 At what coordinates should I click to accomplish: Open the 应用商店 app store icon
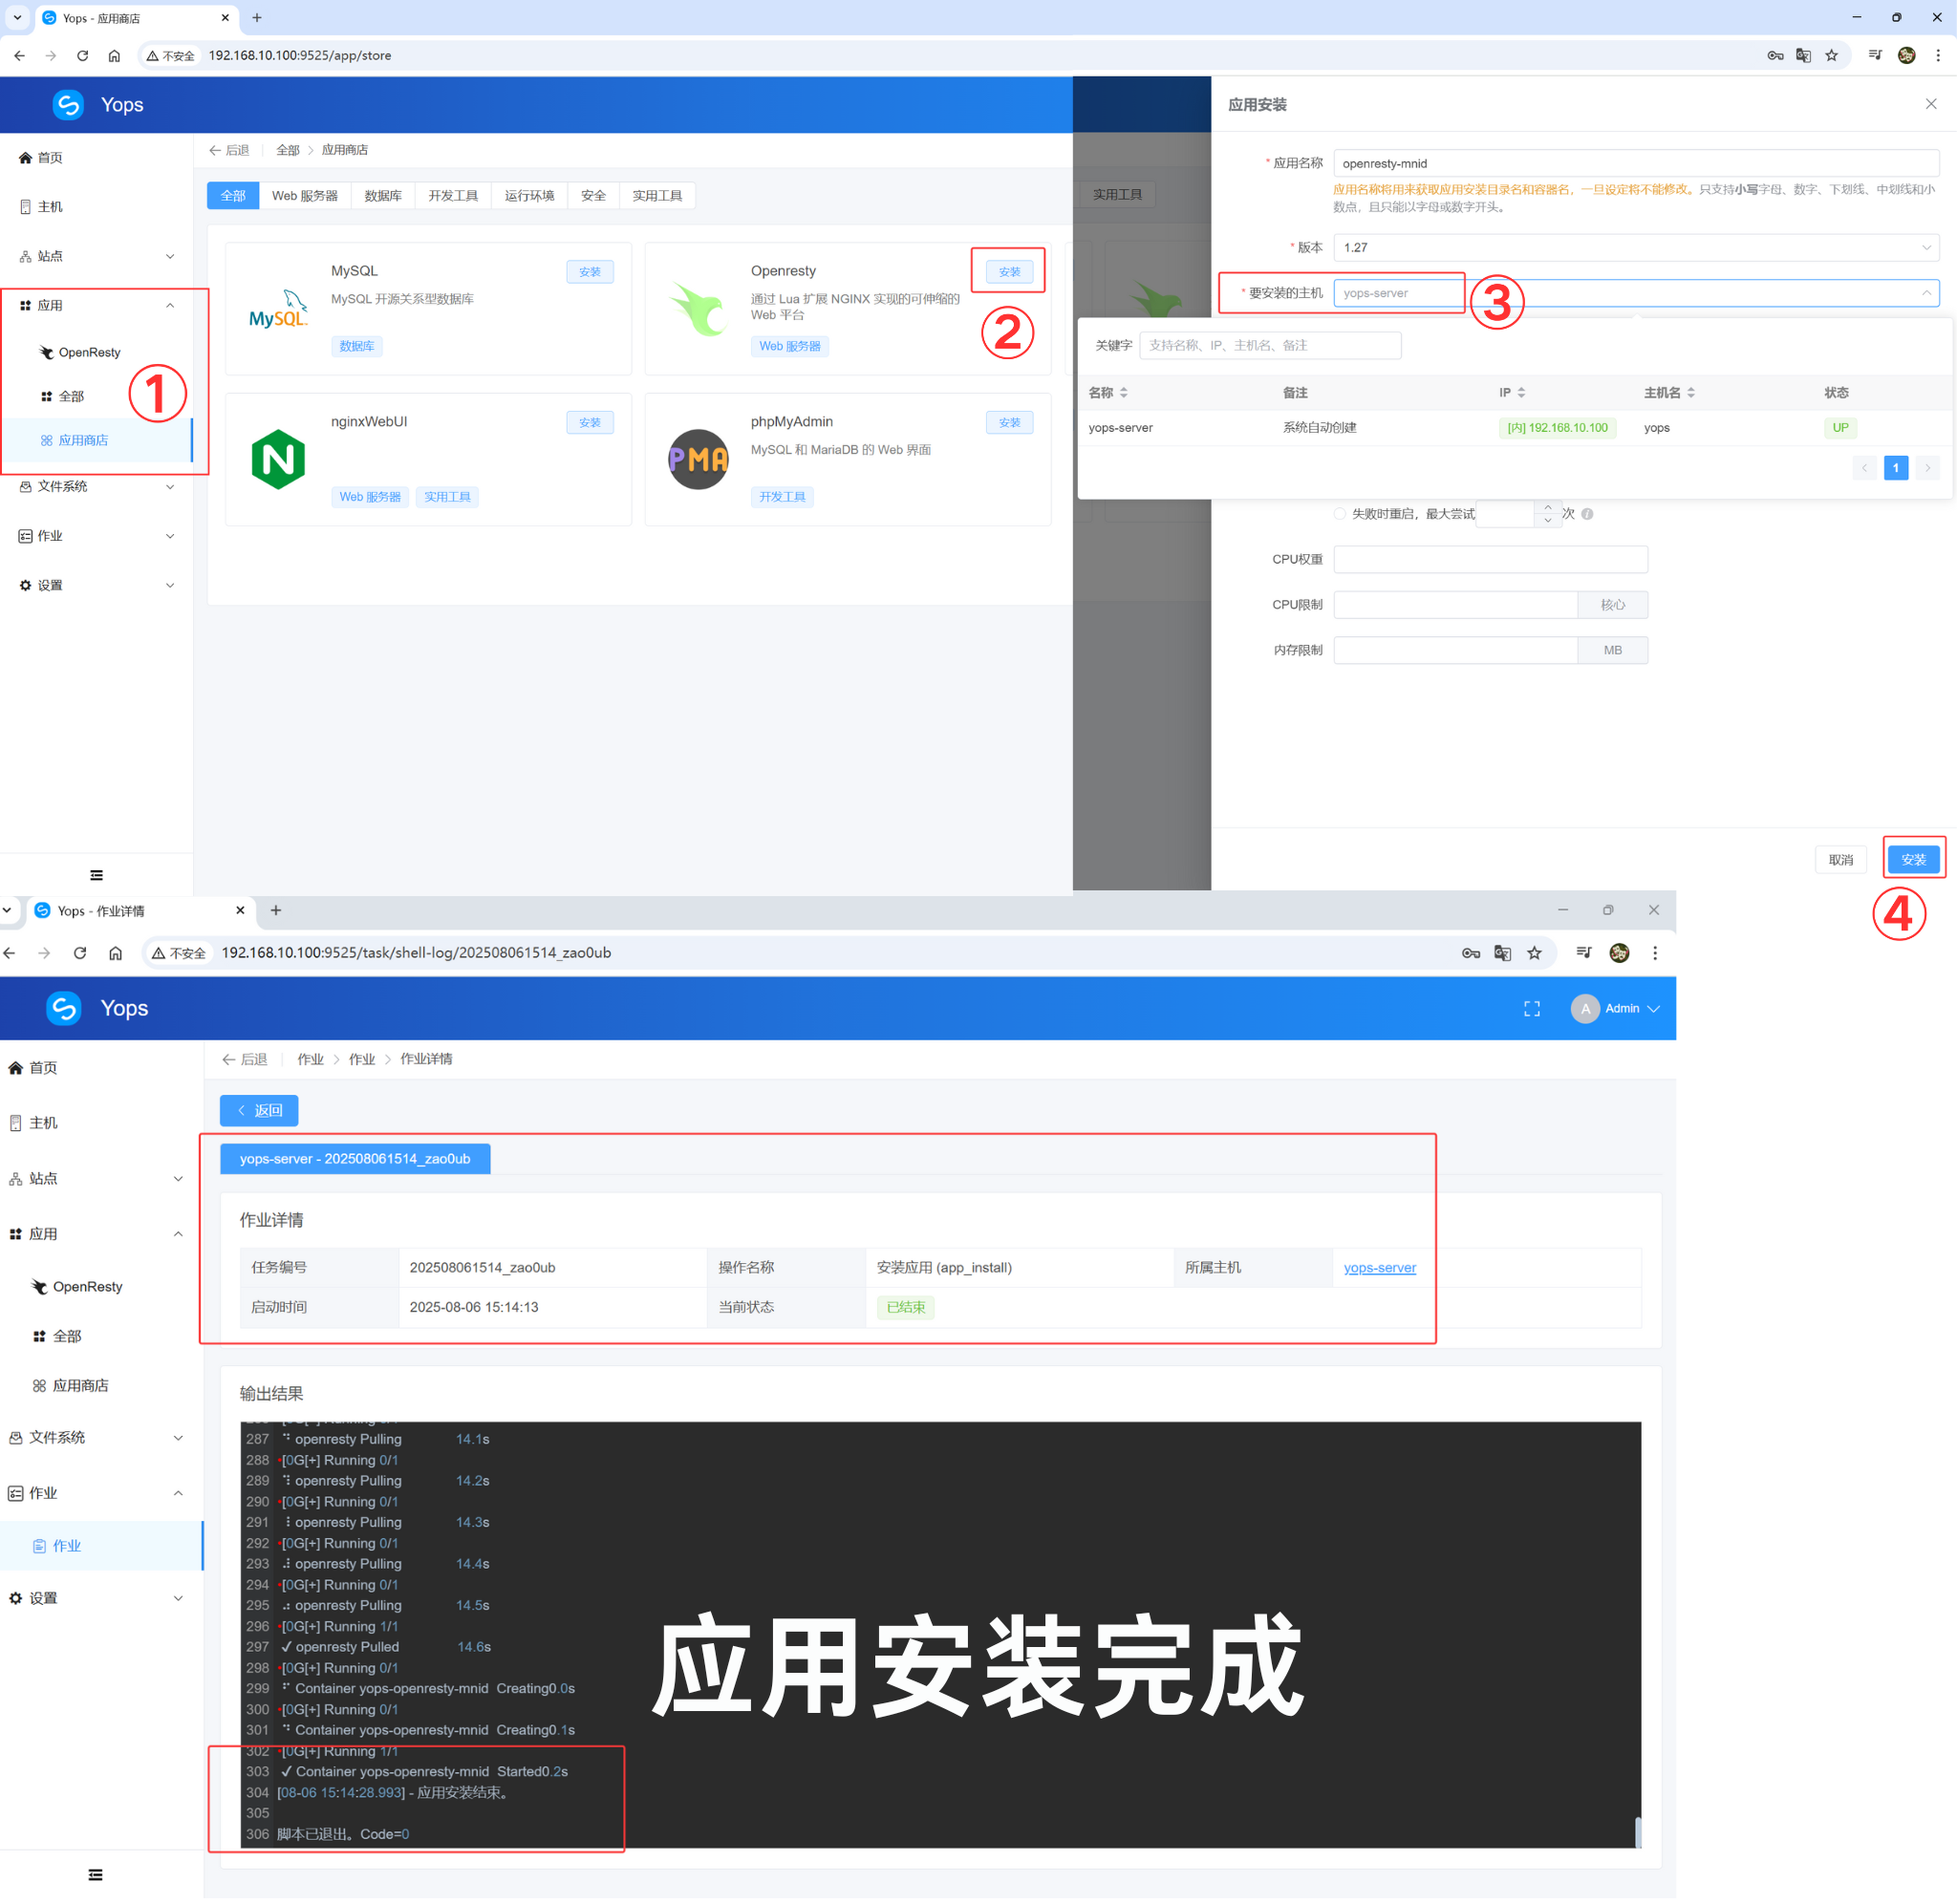46,440
